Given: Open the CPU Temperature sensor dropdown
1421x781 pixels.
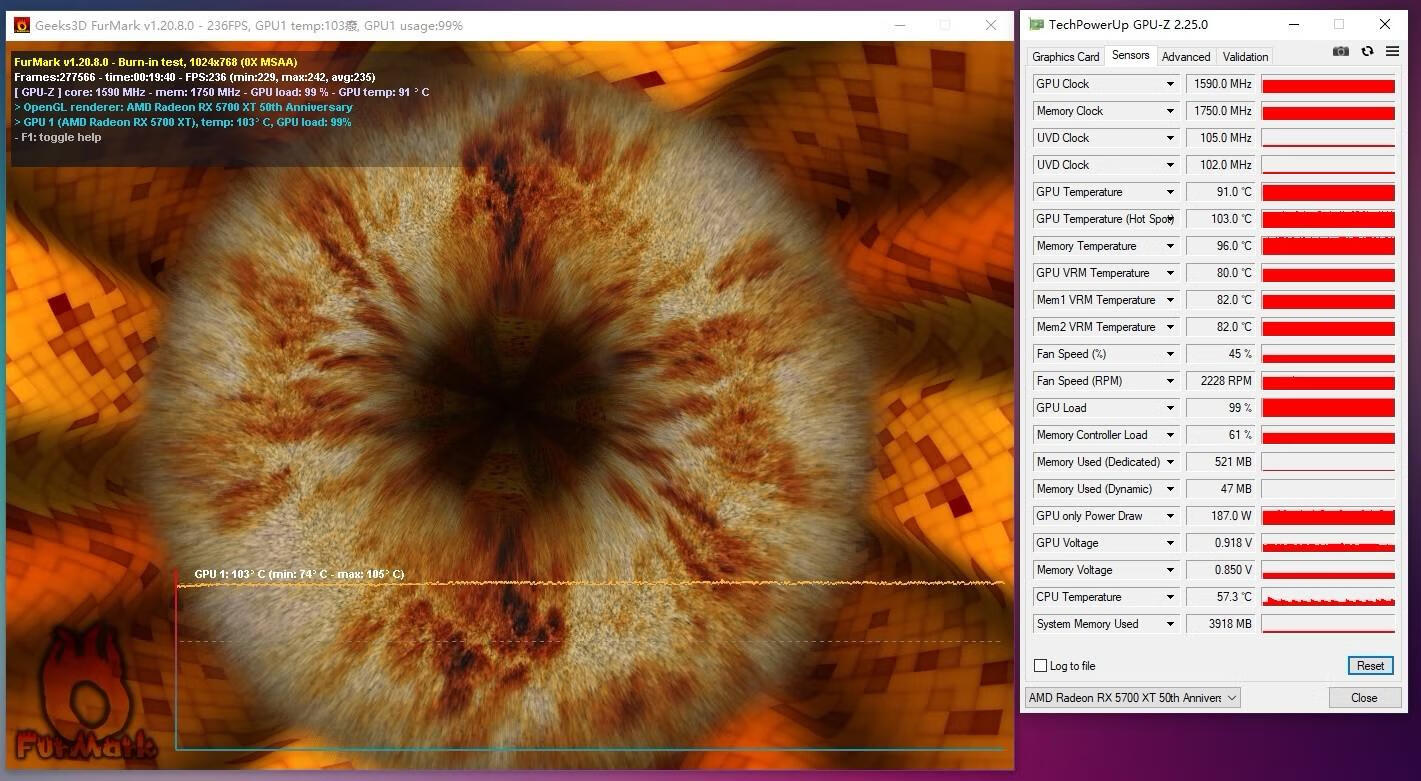Looking at the screenshot, I should tap(1170, 597).
